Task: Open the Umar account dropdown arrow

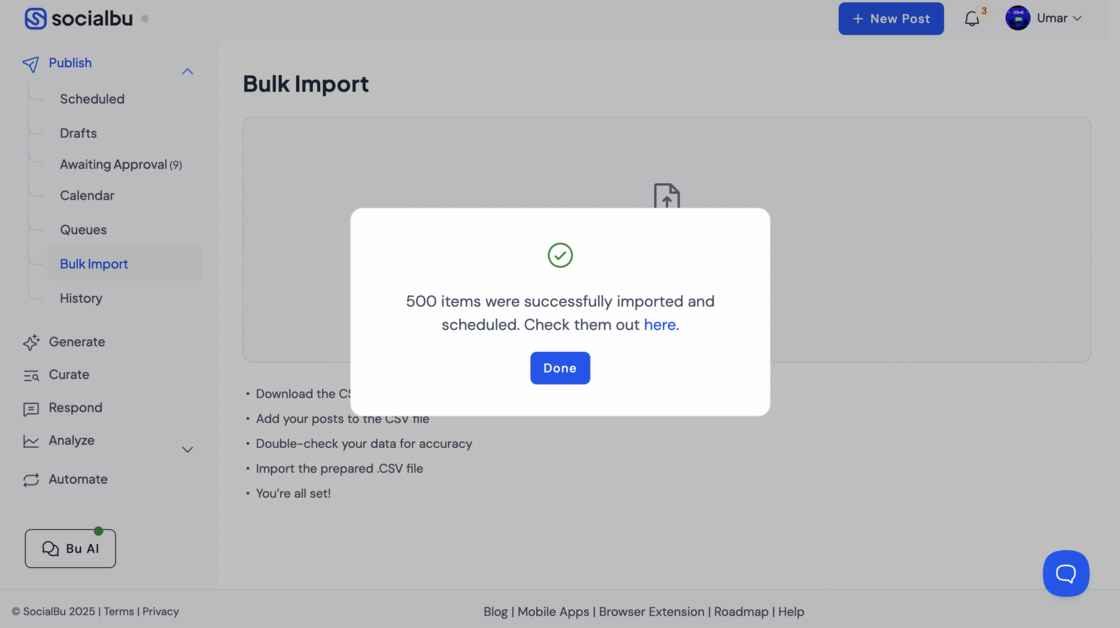Action: pyautogui.click(x=1077, y=19)
